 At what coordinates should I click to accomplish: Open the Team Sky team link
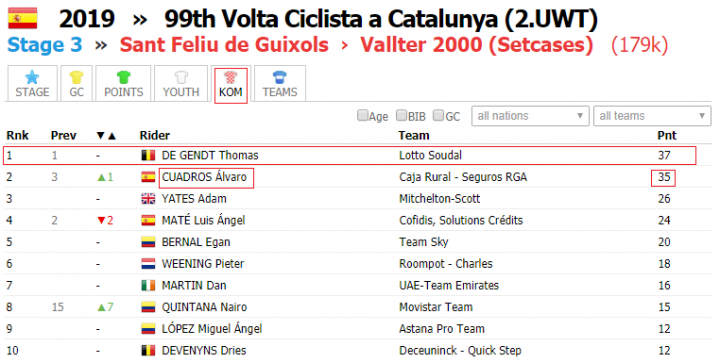pyautogui.click(x=423, y=242)
